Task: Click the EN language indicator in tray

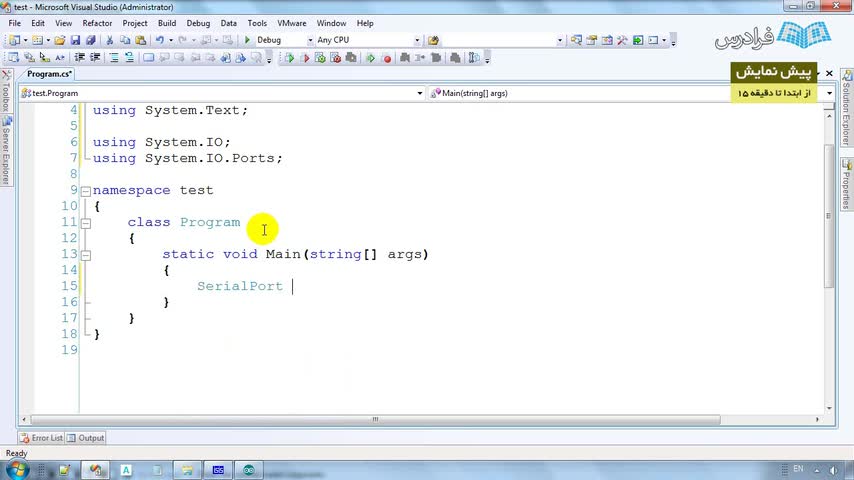Action: pos(798,469)
